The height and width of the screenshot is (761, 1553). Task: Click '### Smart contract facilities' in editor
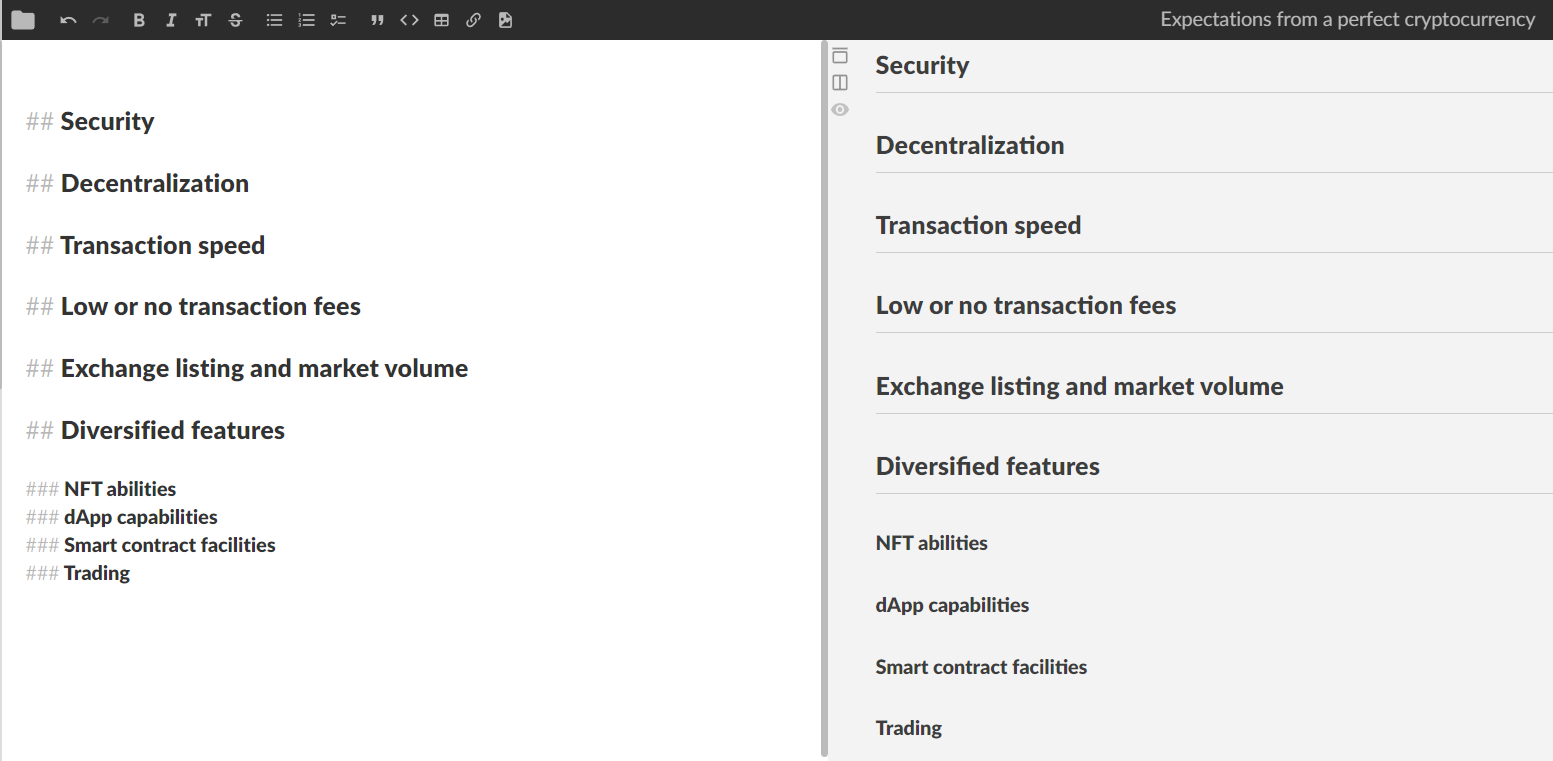pyautogui.click(x=151, y=545)
